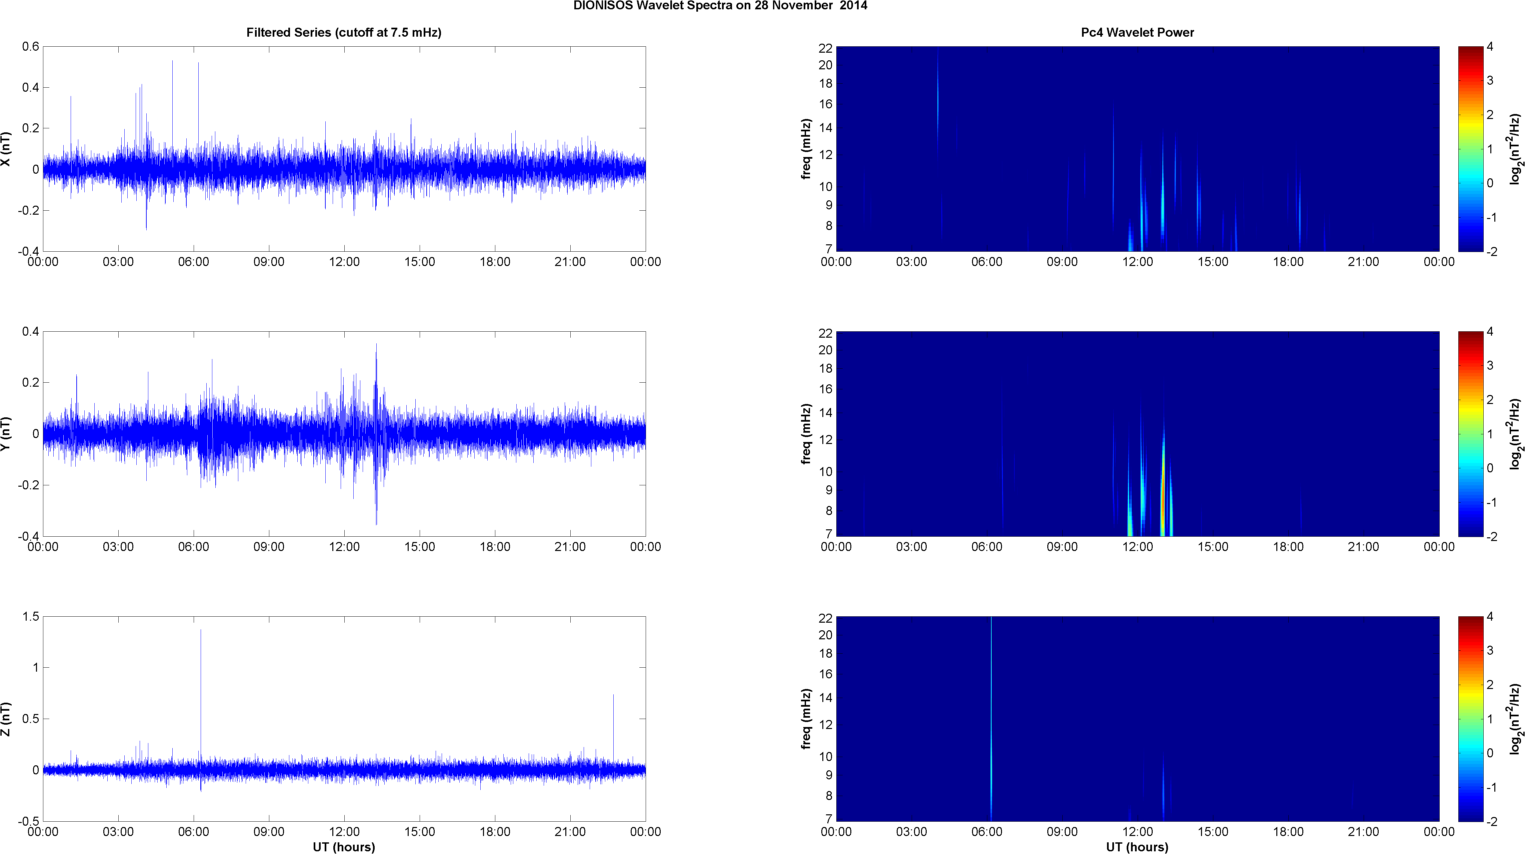
Task: Click the top colorbar's log2(nT²/Hz) label
Action: 1516,149
